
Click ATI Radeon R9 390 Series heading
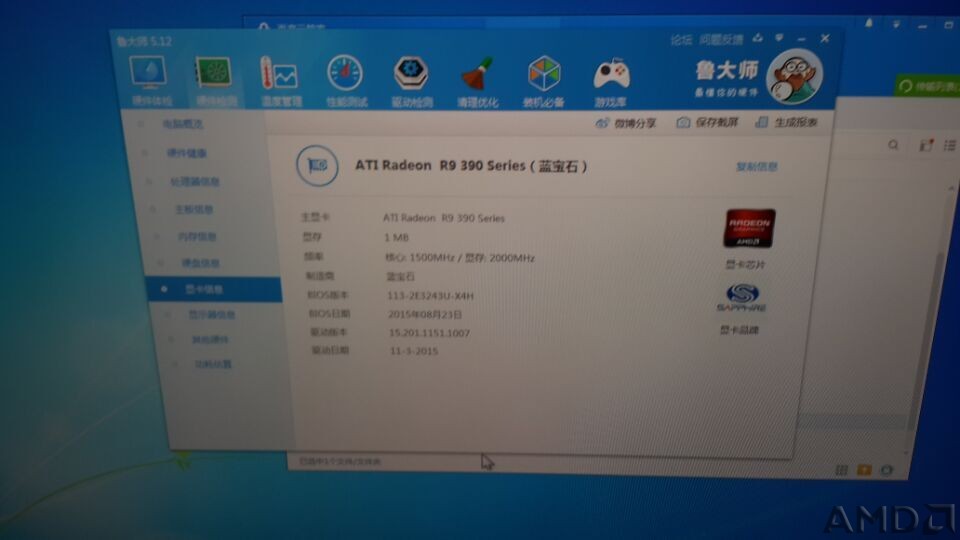click(471, 166)
